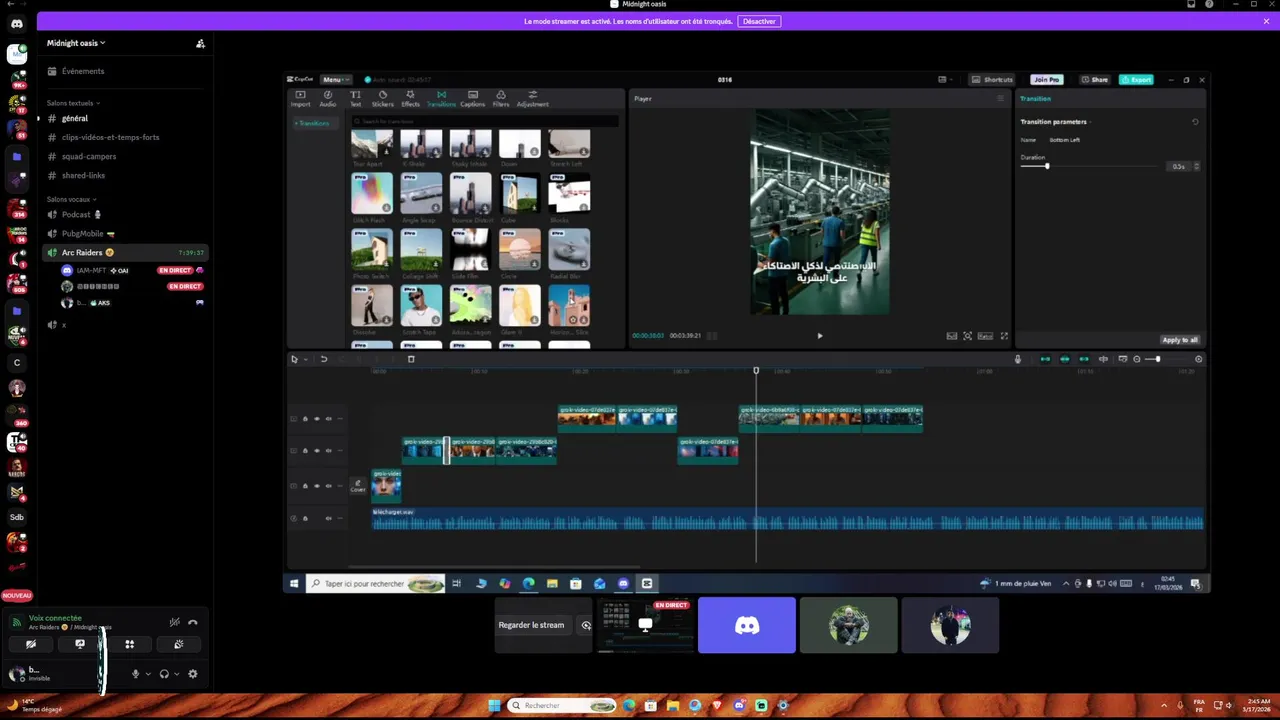Open the Import panel in CapCut
Viewport: 1280px width, 720px height.
(x=300, y=98)
